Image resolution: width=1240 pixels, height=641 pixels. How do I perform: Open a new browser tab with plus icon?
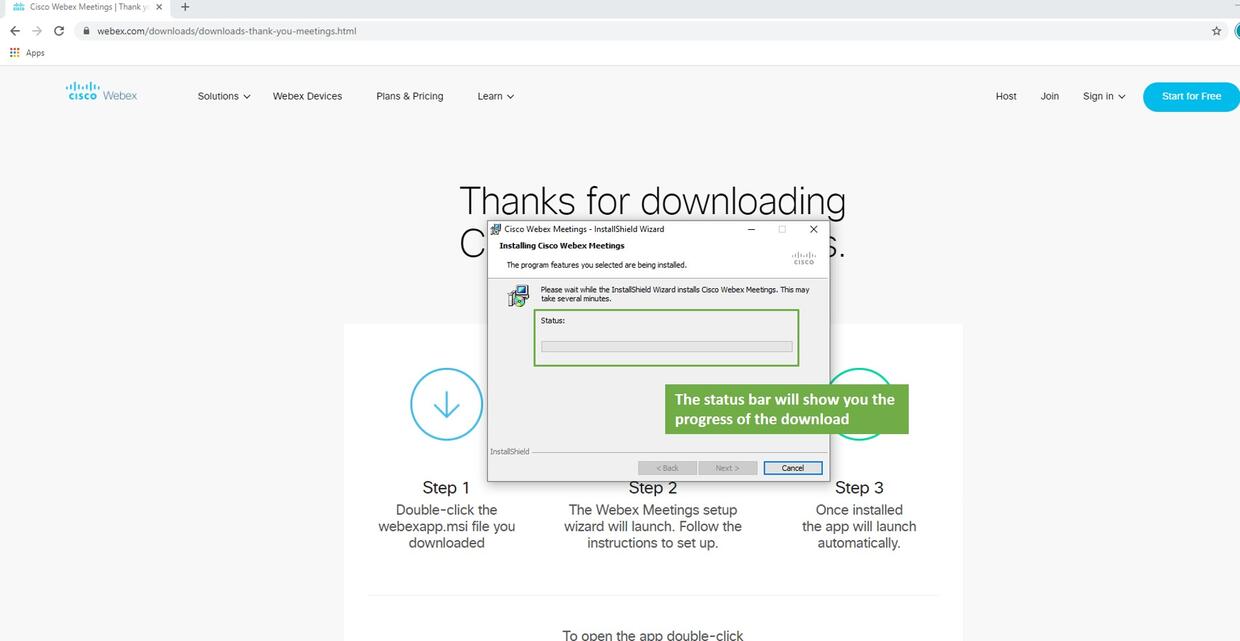point(185,7)
